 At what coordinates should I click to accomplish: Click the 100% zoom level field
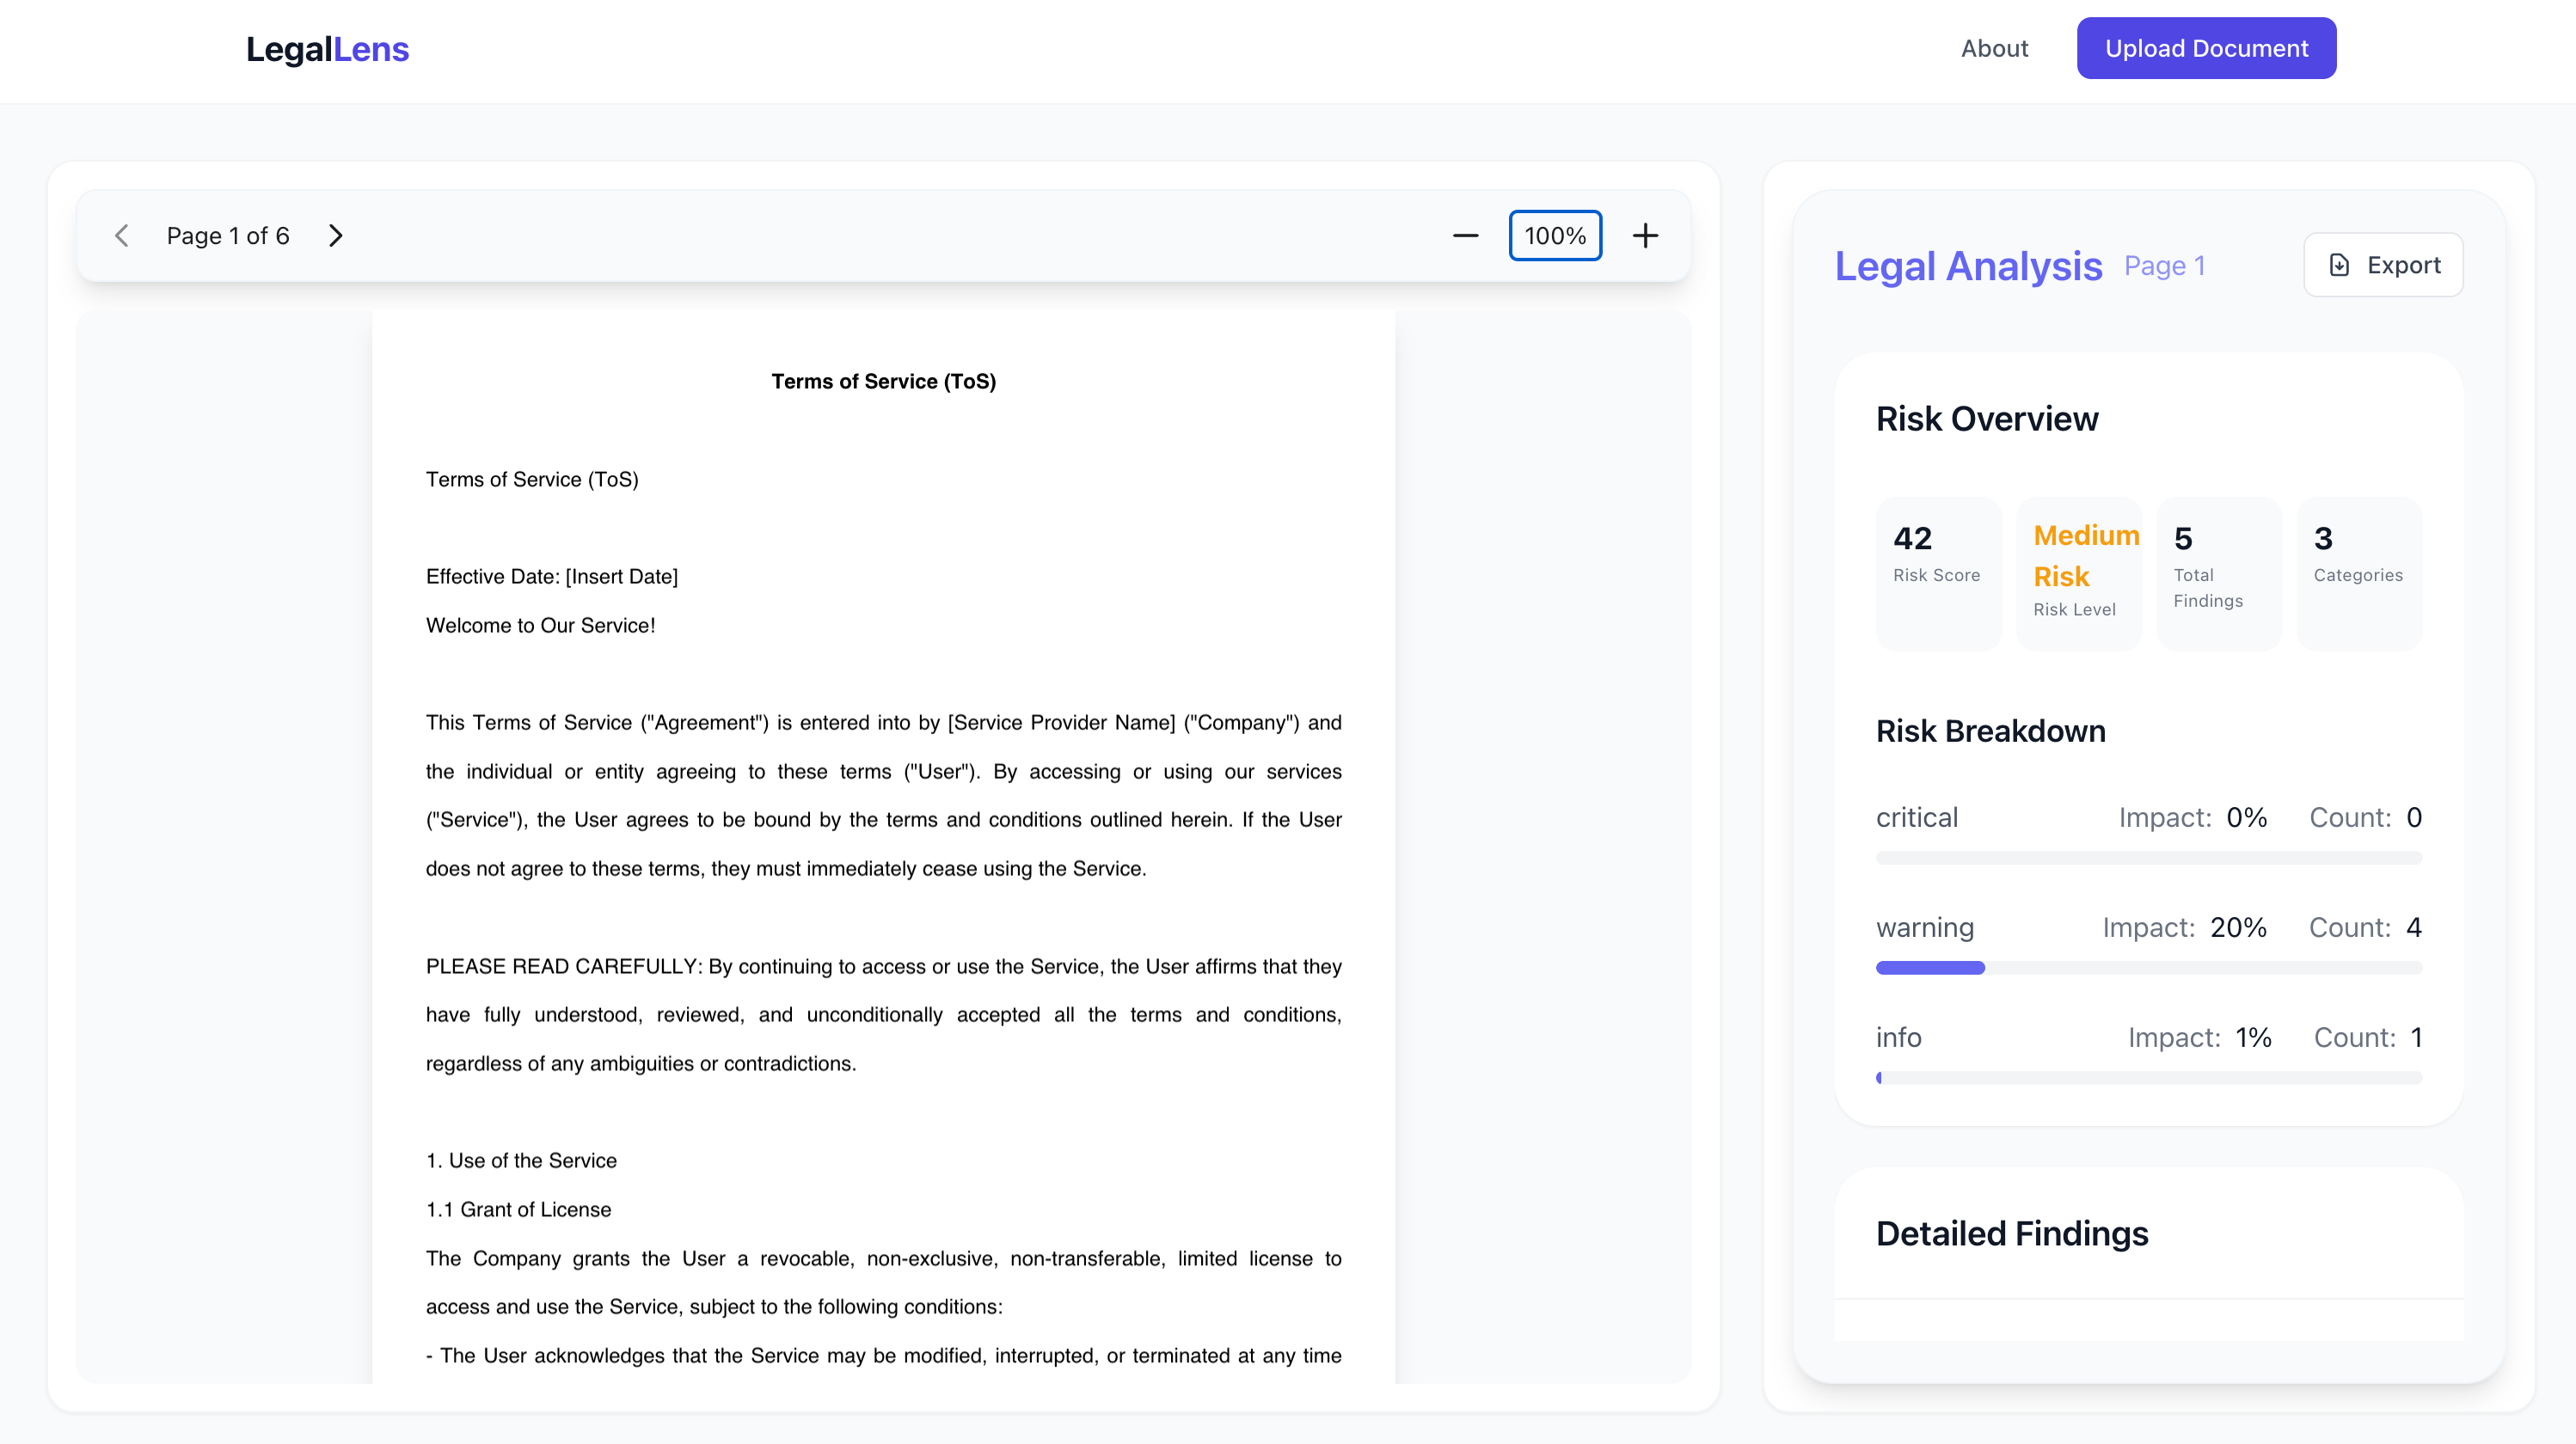[x=1554, y=236]
